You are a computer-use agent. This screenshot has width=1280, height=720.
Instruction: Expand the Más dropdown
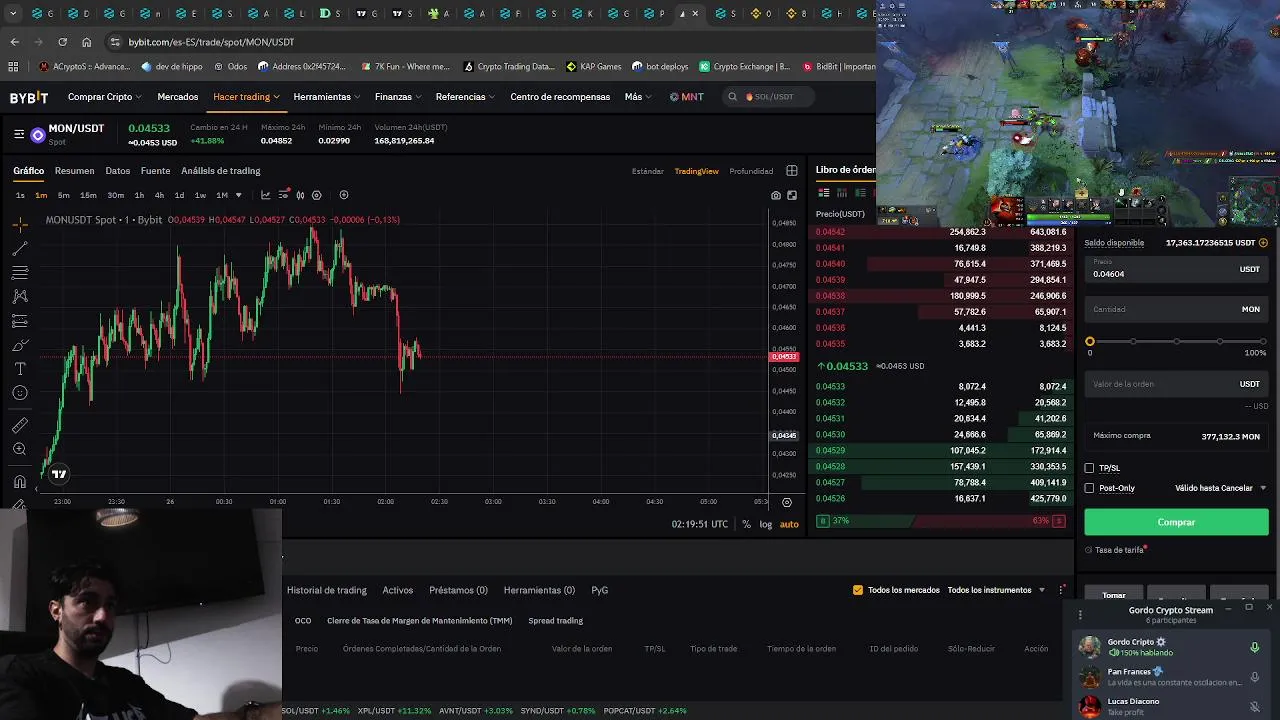[638, 97]
